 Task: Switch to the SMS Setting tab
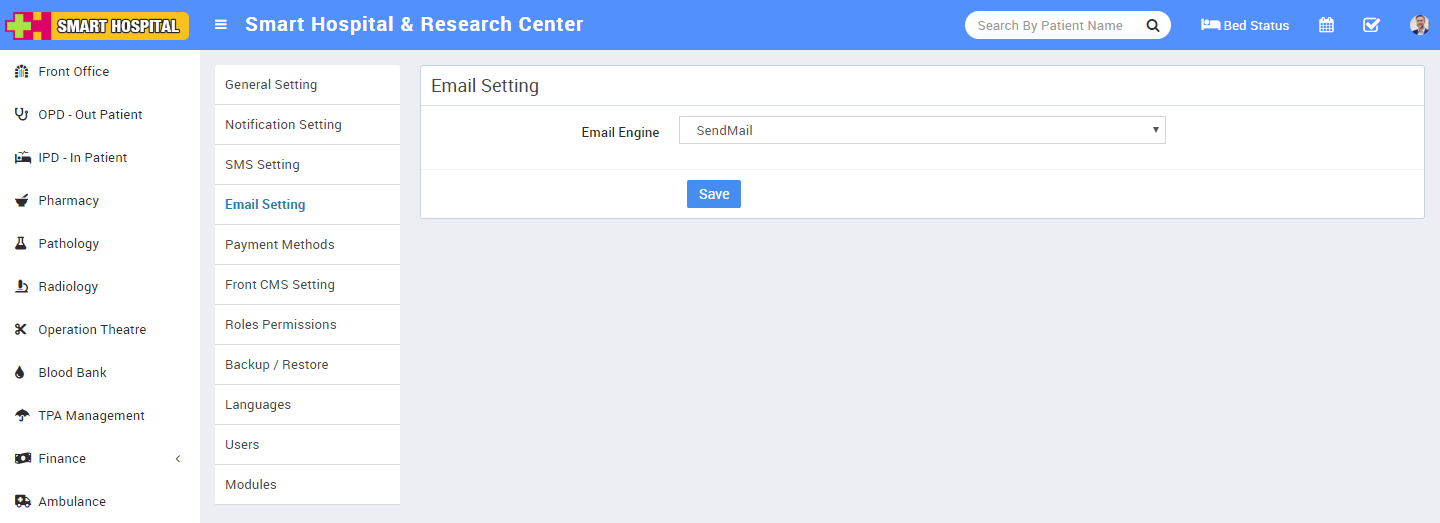(262, 165)
